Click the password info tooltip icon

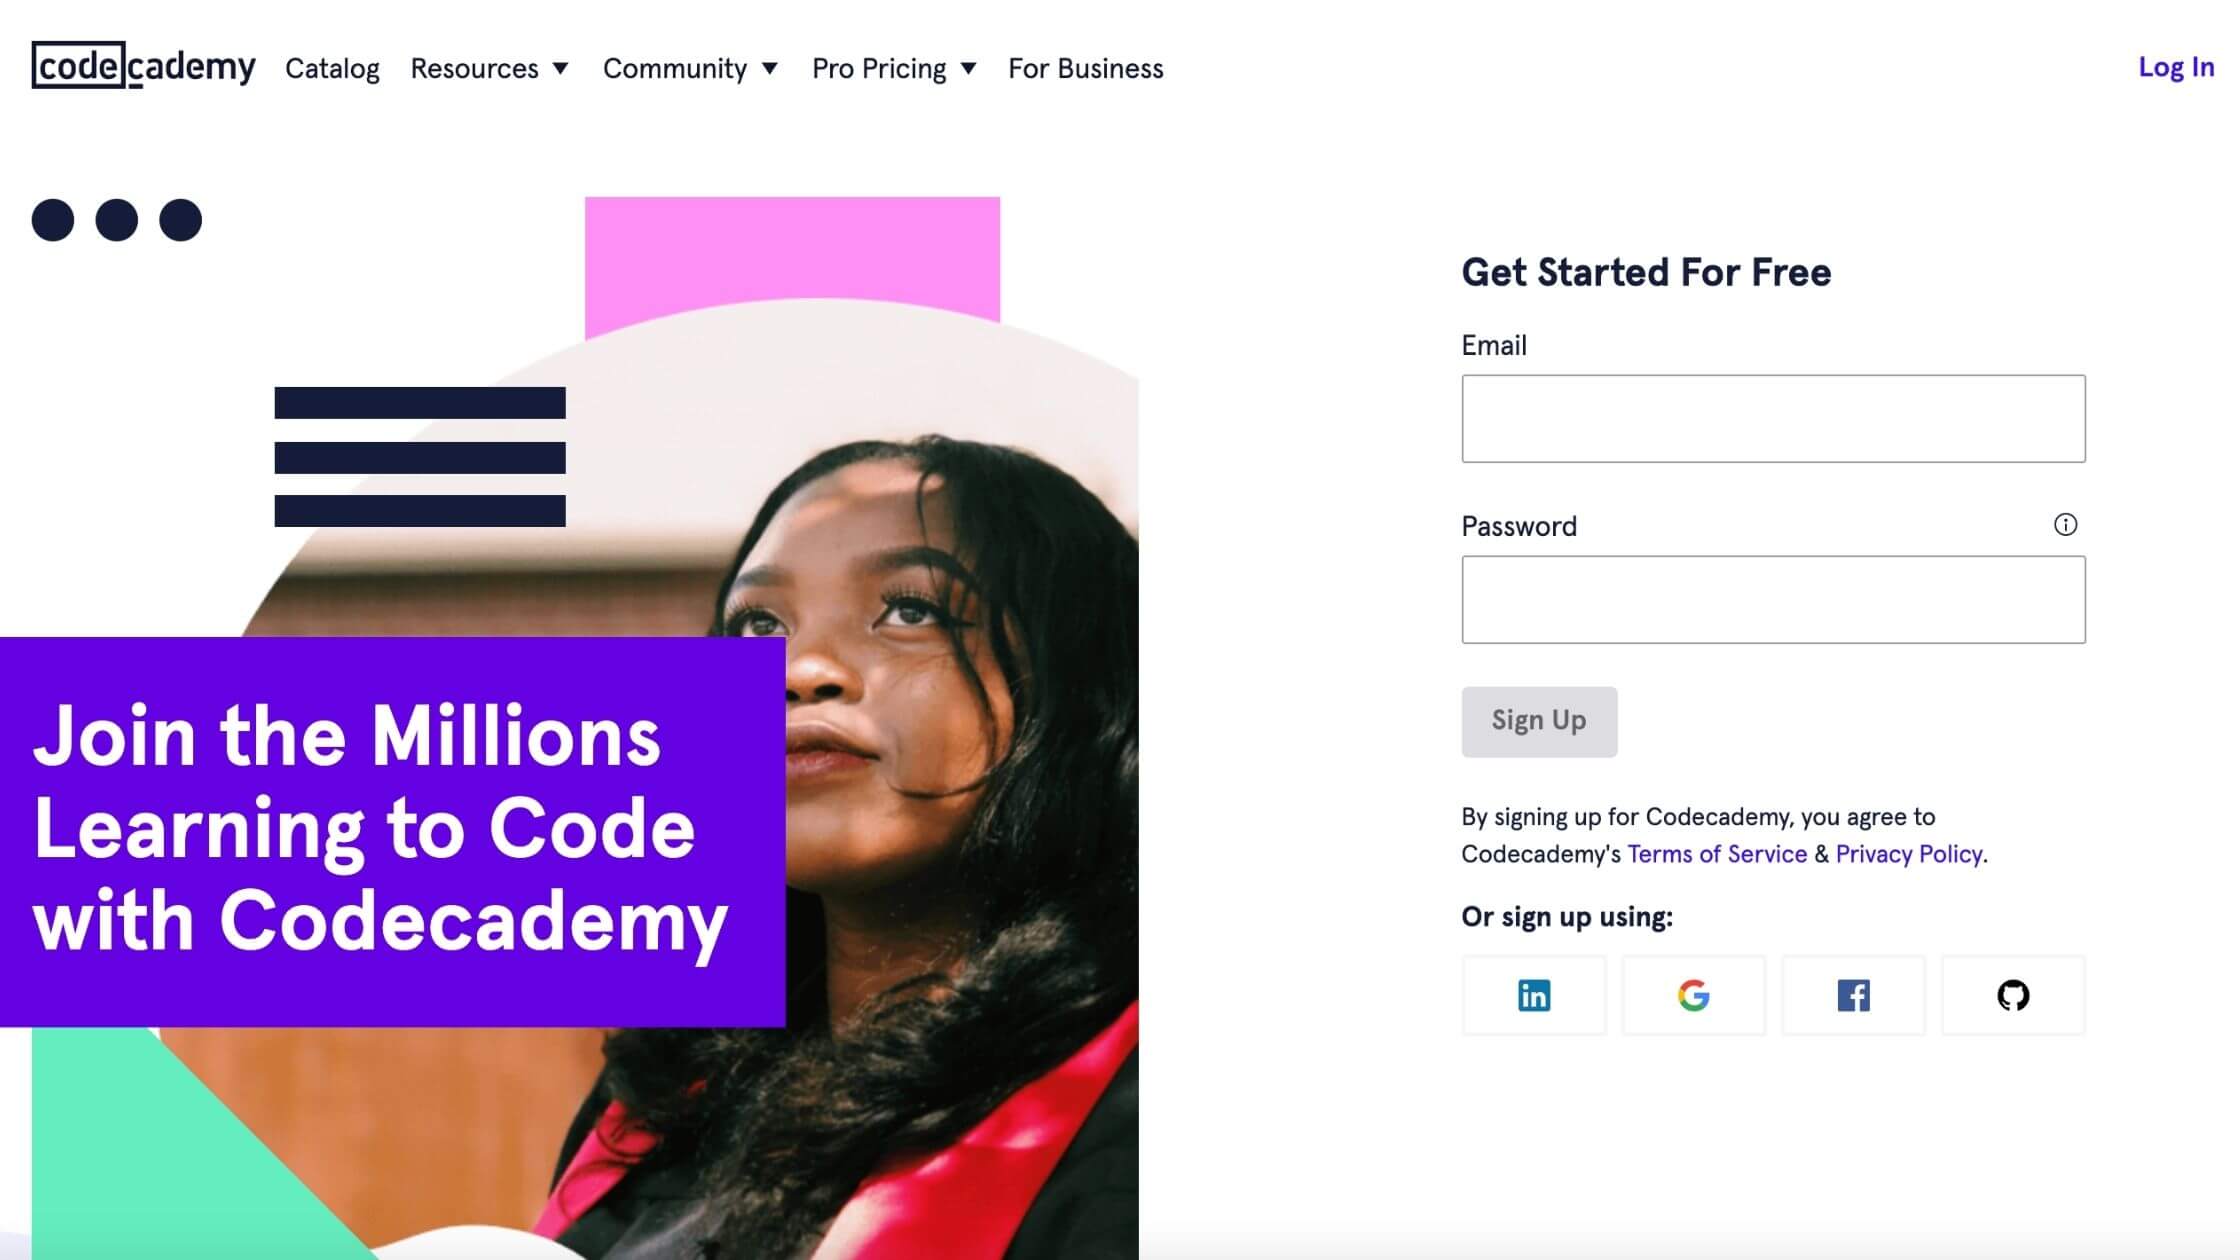pos(2066,525)
